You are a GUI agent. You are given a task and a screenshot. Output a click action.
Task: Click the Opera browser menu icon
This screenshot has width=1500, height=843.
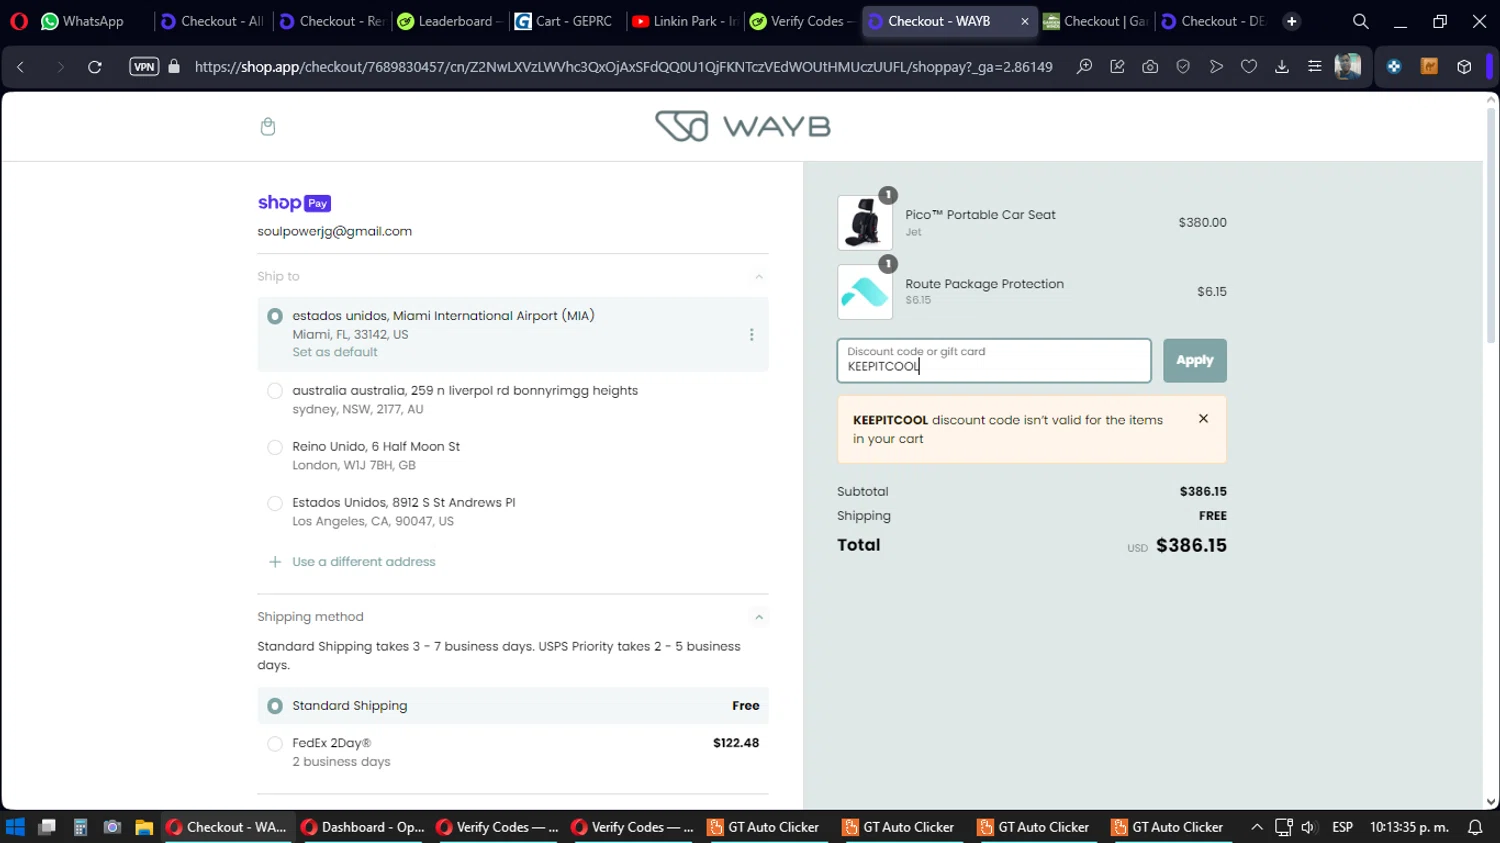point(18,21)
